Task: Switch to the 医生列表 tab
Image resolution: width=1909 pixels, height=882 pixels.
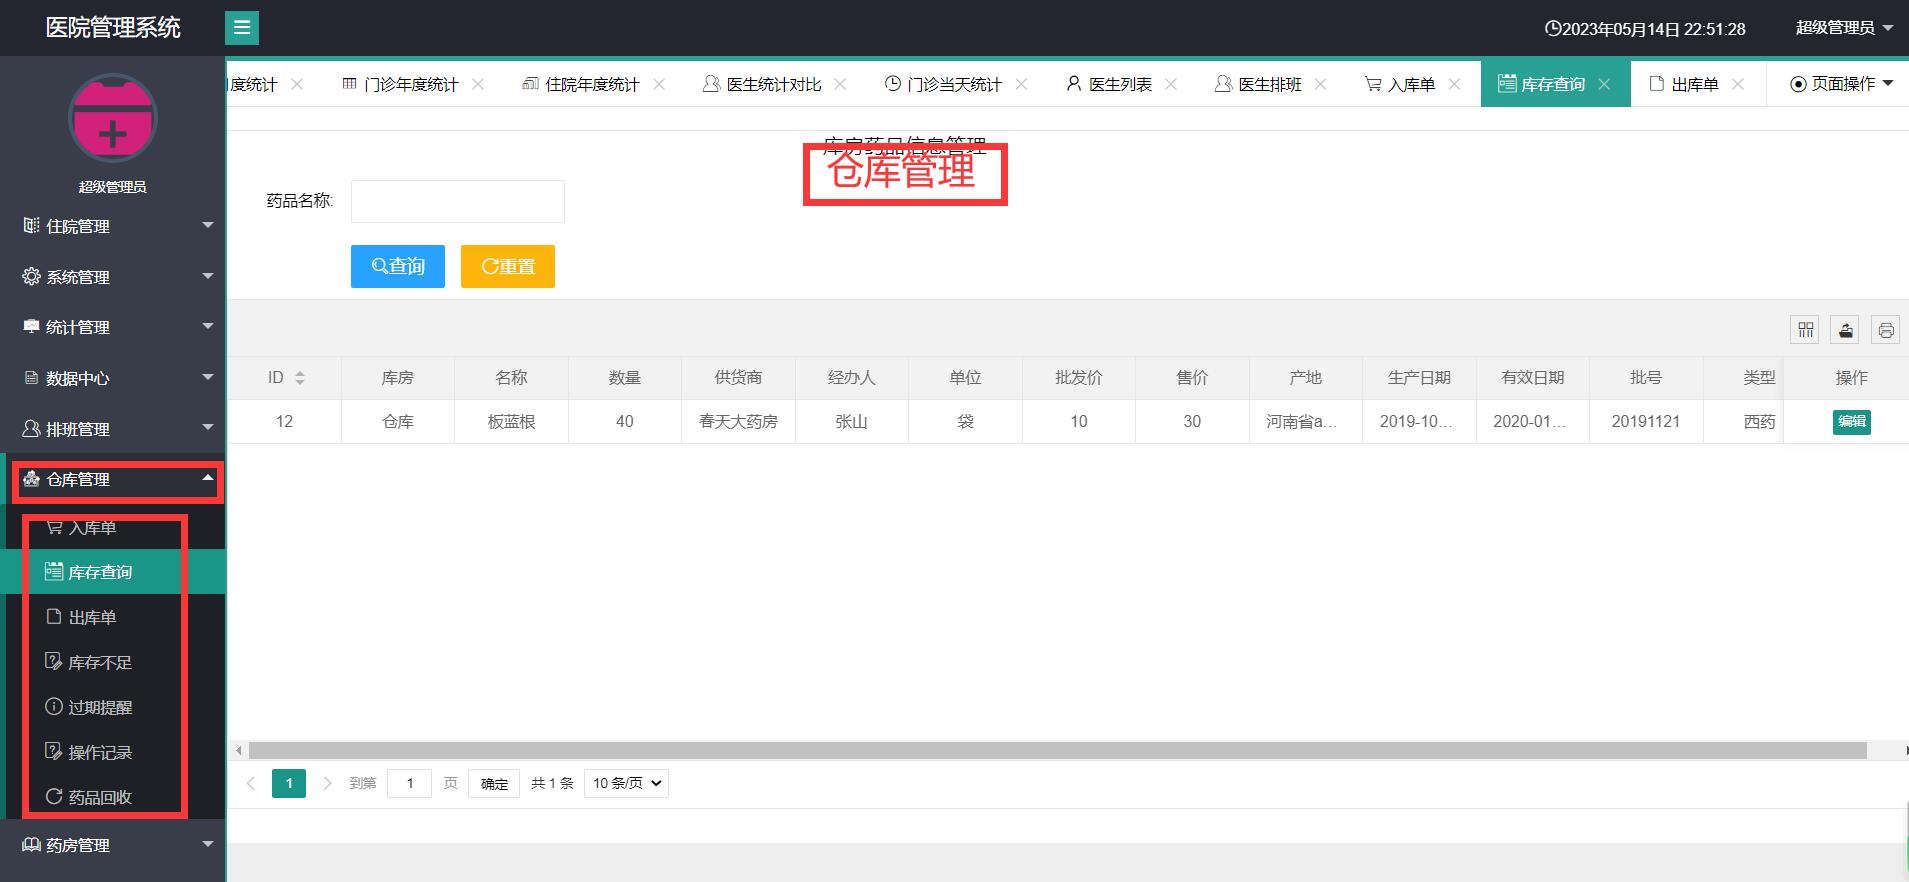Action: click(x=1109, y=84)
